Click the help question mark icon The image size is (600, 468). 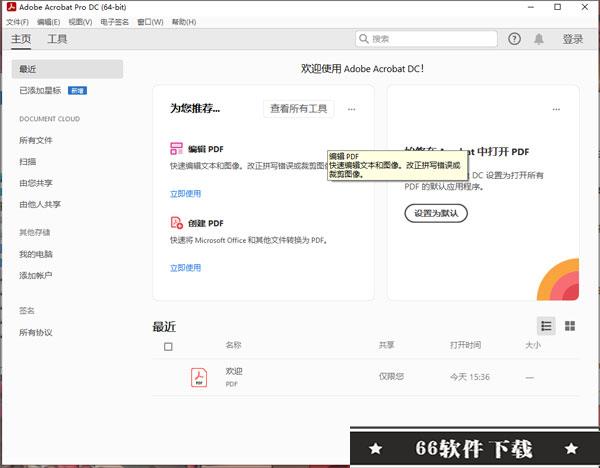coord(514,39)
